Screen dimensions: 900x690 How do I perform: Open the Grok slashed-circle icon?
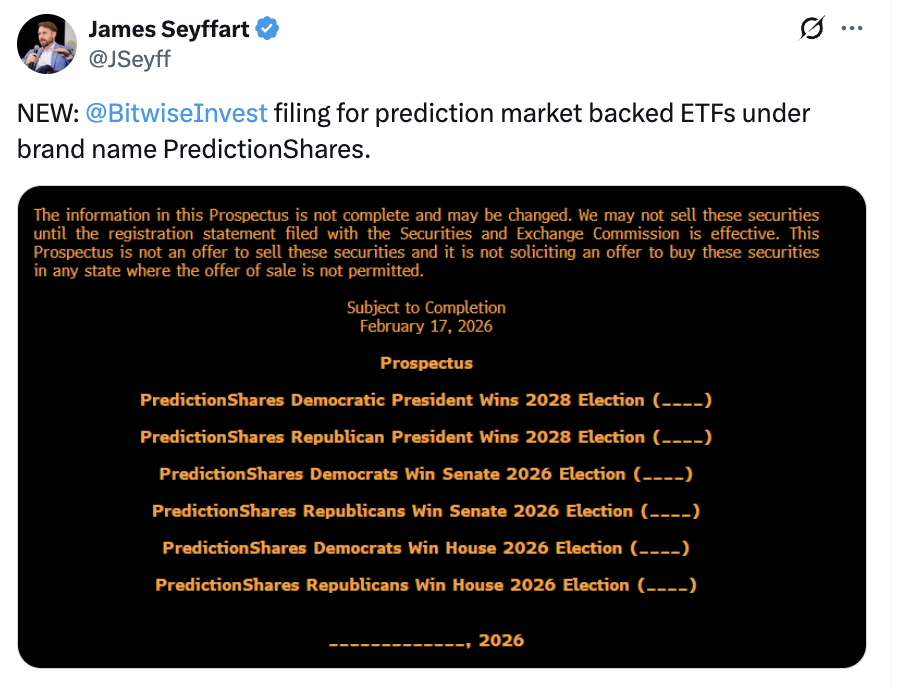(x=811, y=30)
